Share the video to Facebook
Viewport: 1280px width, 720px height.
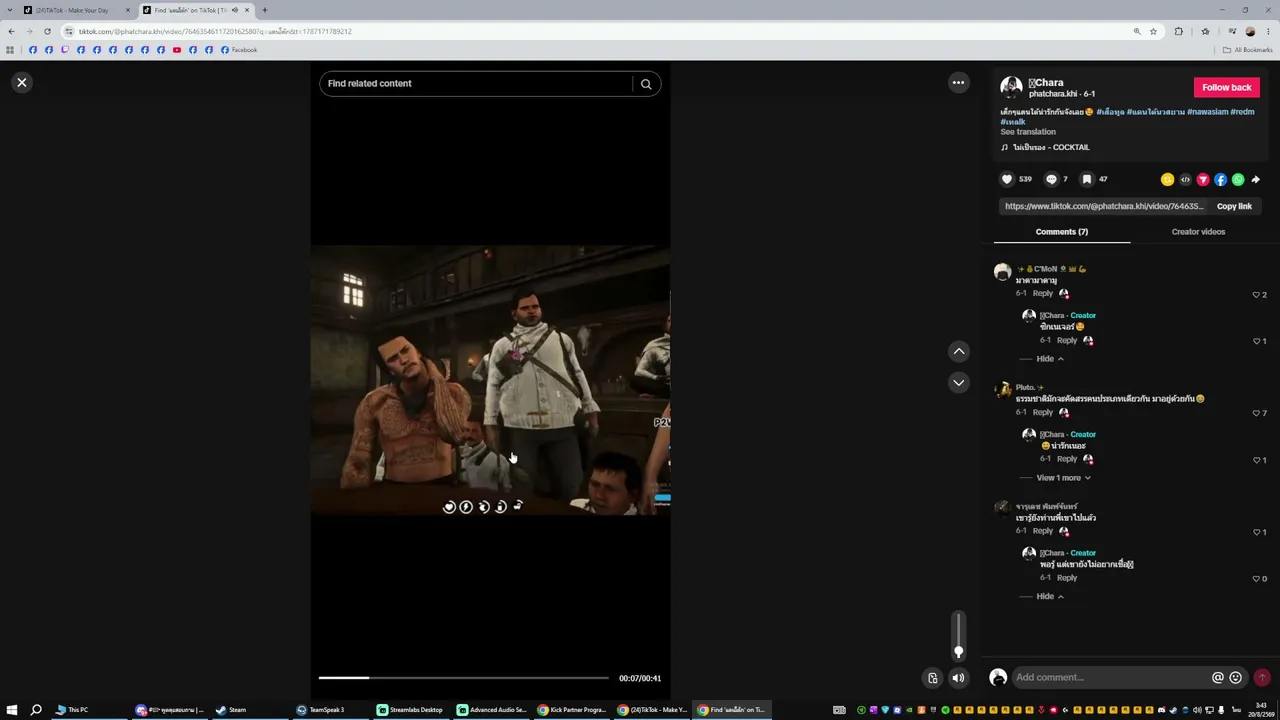[x=1220, y=180]
